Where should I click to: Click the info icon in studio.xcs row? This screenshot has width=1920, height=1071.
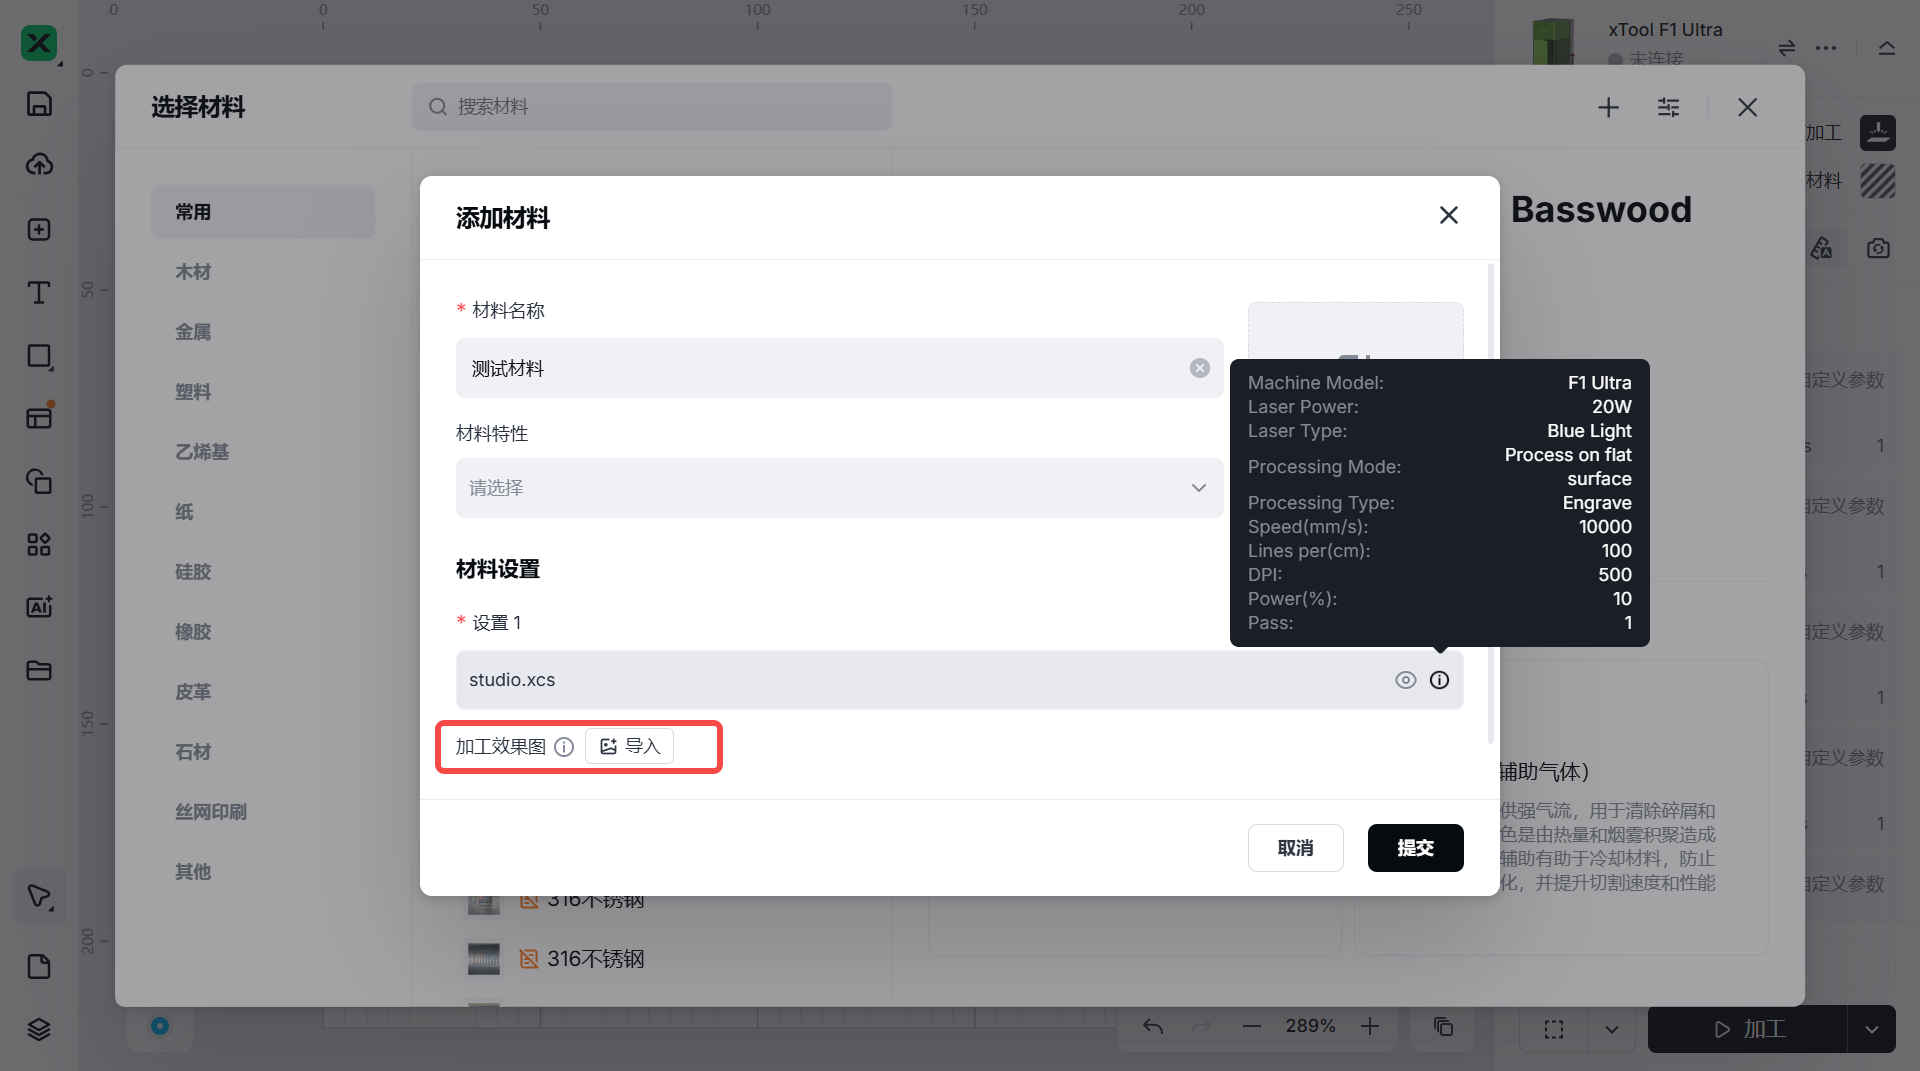[1439, 680]
